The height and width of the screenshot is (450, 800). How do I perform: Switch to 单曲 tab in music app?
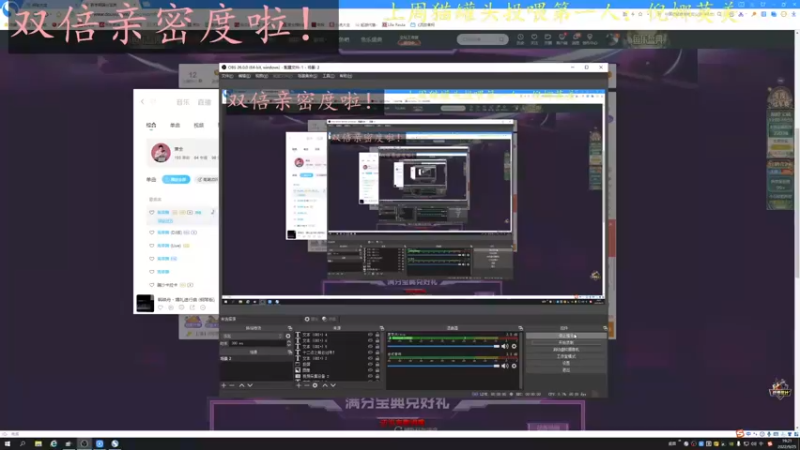point(175,125)
